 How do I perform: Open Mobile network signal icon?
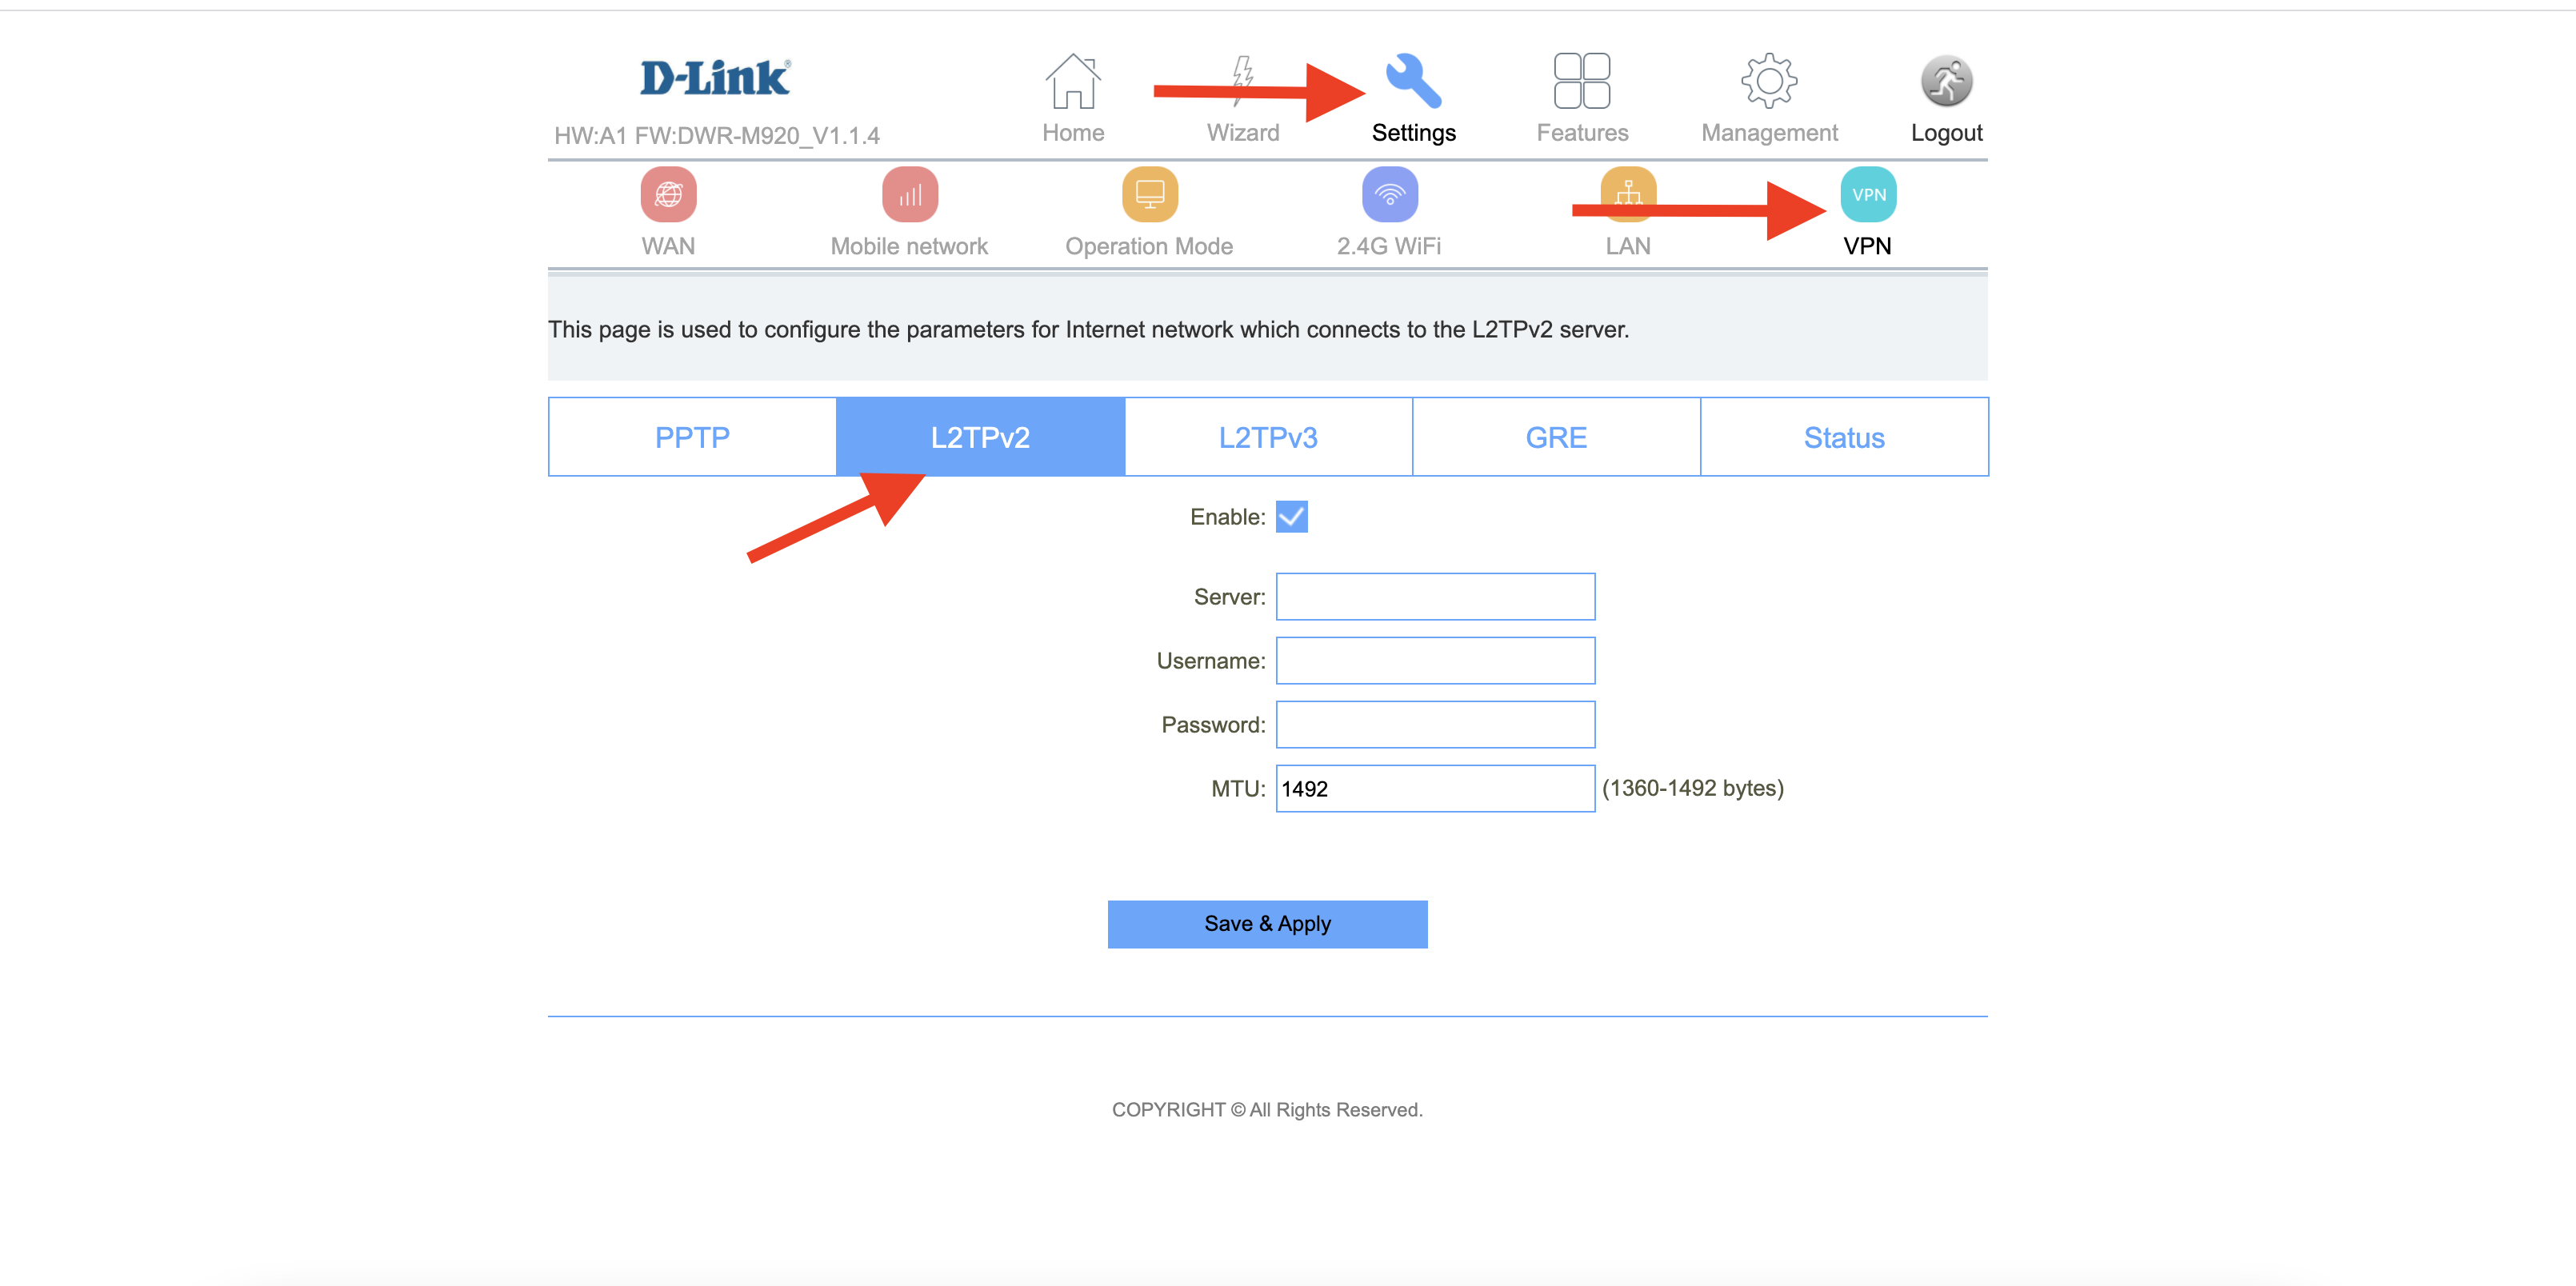(909, 195)
